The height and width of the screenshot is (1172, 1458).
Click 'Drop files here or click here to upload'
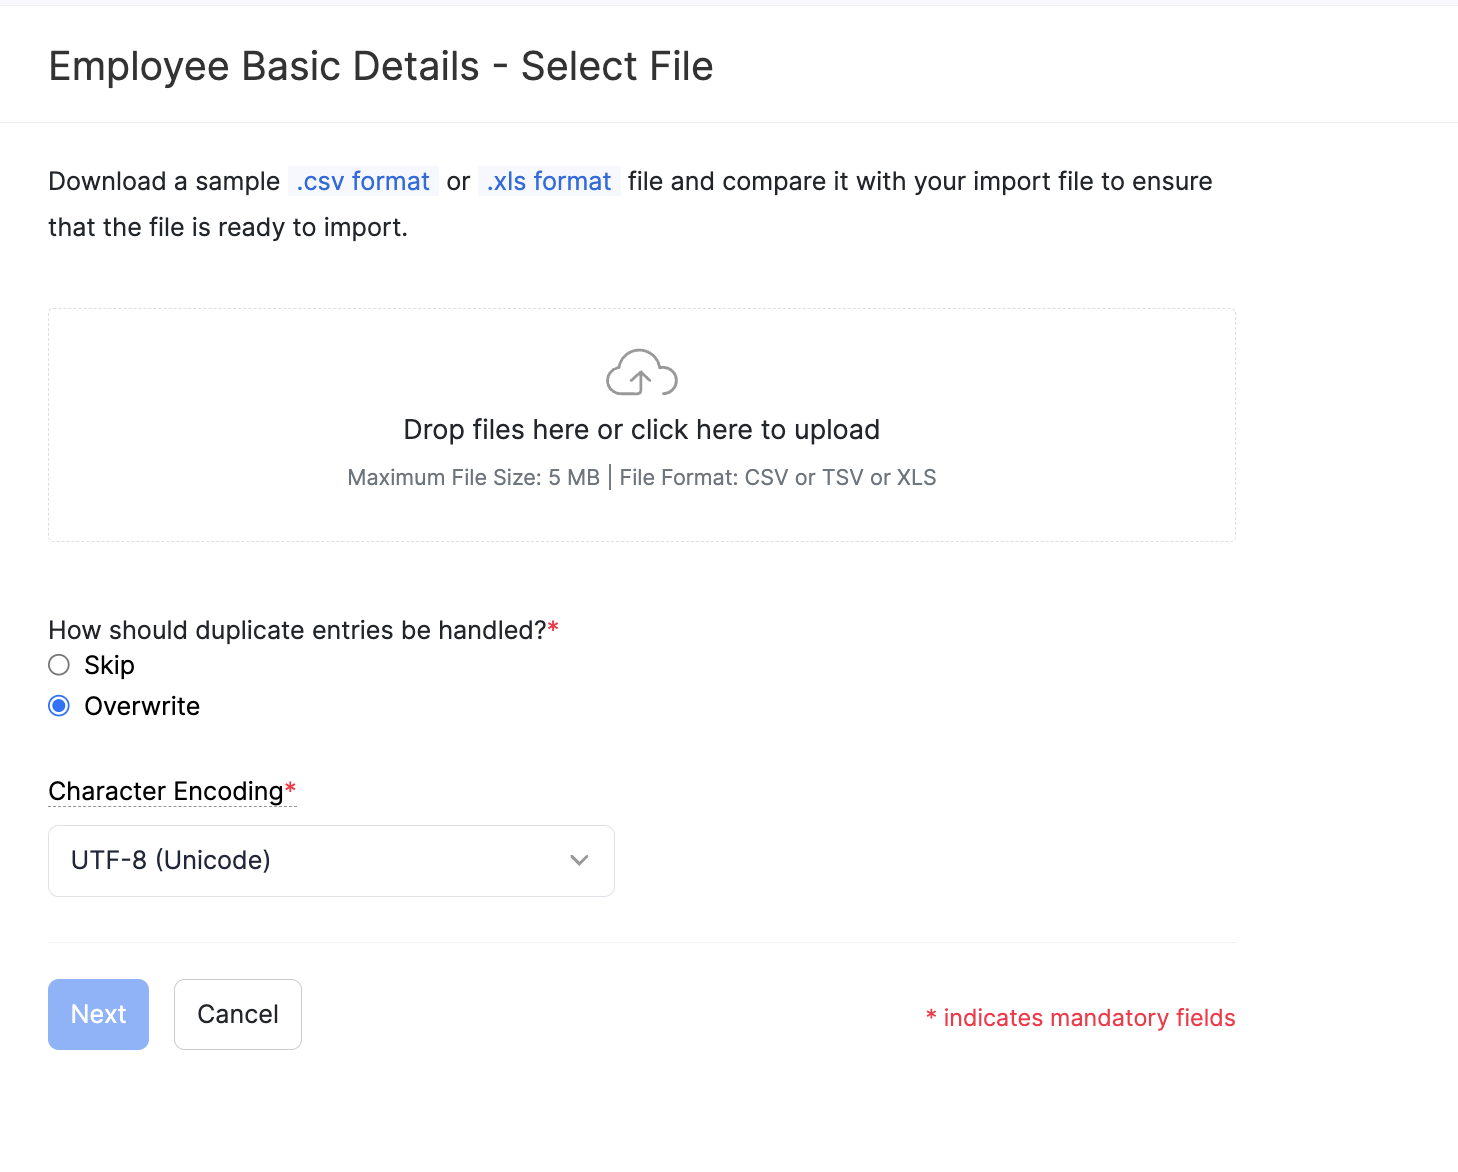point(641,430)
